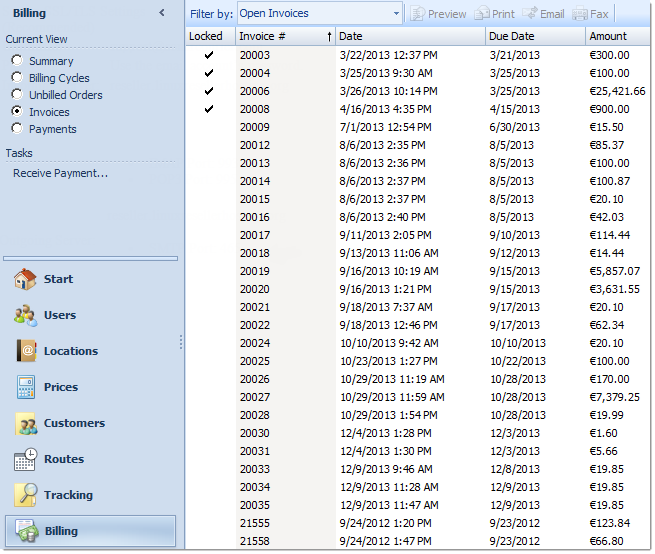Click the Print button label

[x=503, y=14]
